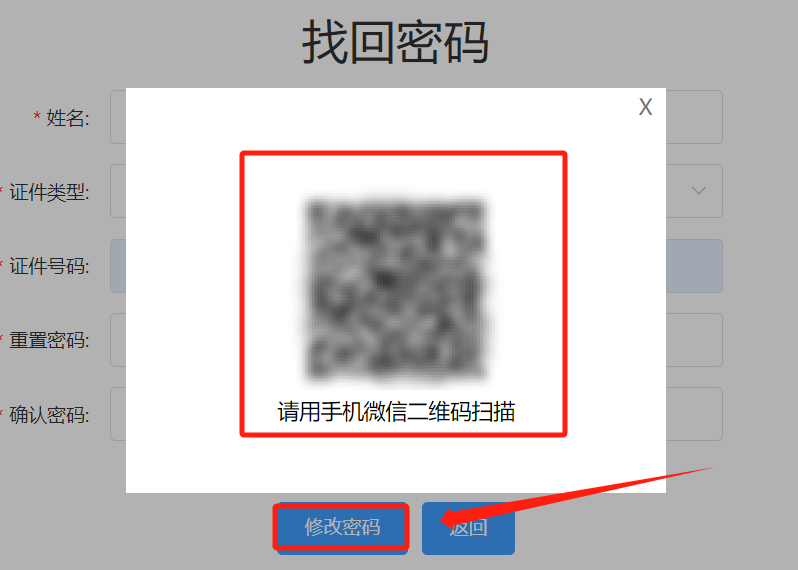Click the 请用手机微信二维码扫描 caption text
The image size is (798, 570).
click(396, 412)
